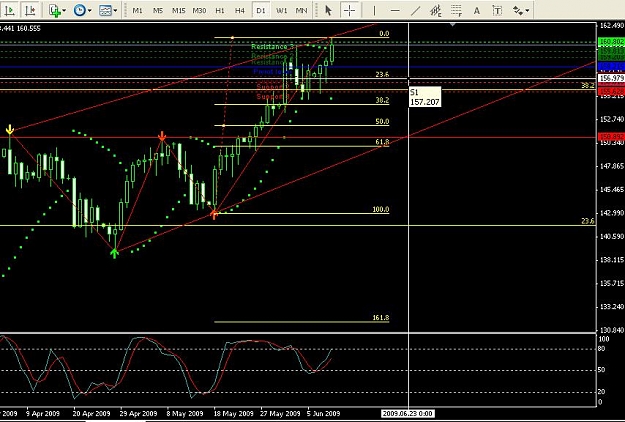Select the Fibonacci 61.8 level label

click(382, 142)
